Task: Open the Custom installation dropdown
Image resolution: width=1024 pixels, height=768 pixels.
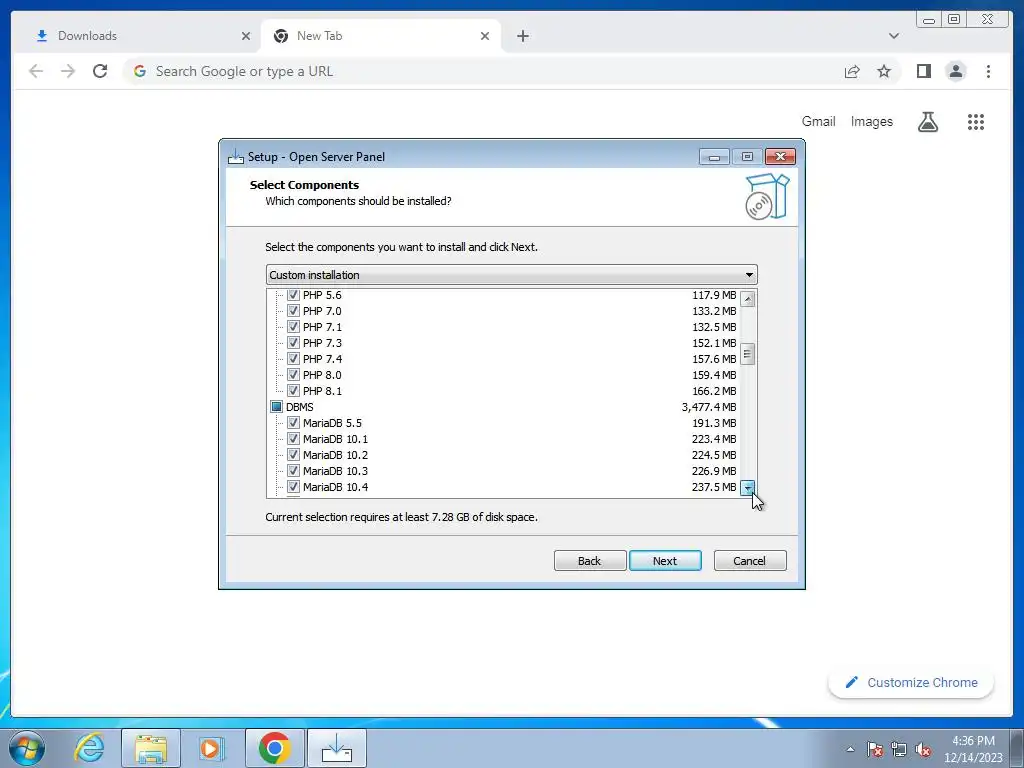Action: [511, 275]
